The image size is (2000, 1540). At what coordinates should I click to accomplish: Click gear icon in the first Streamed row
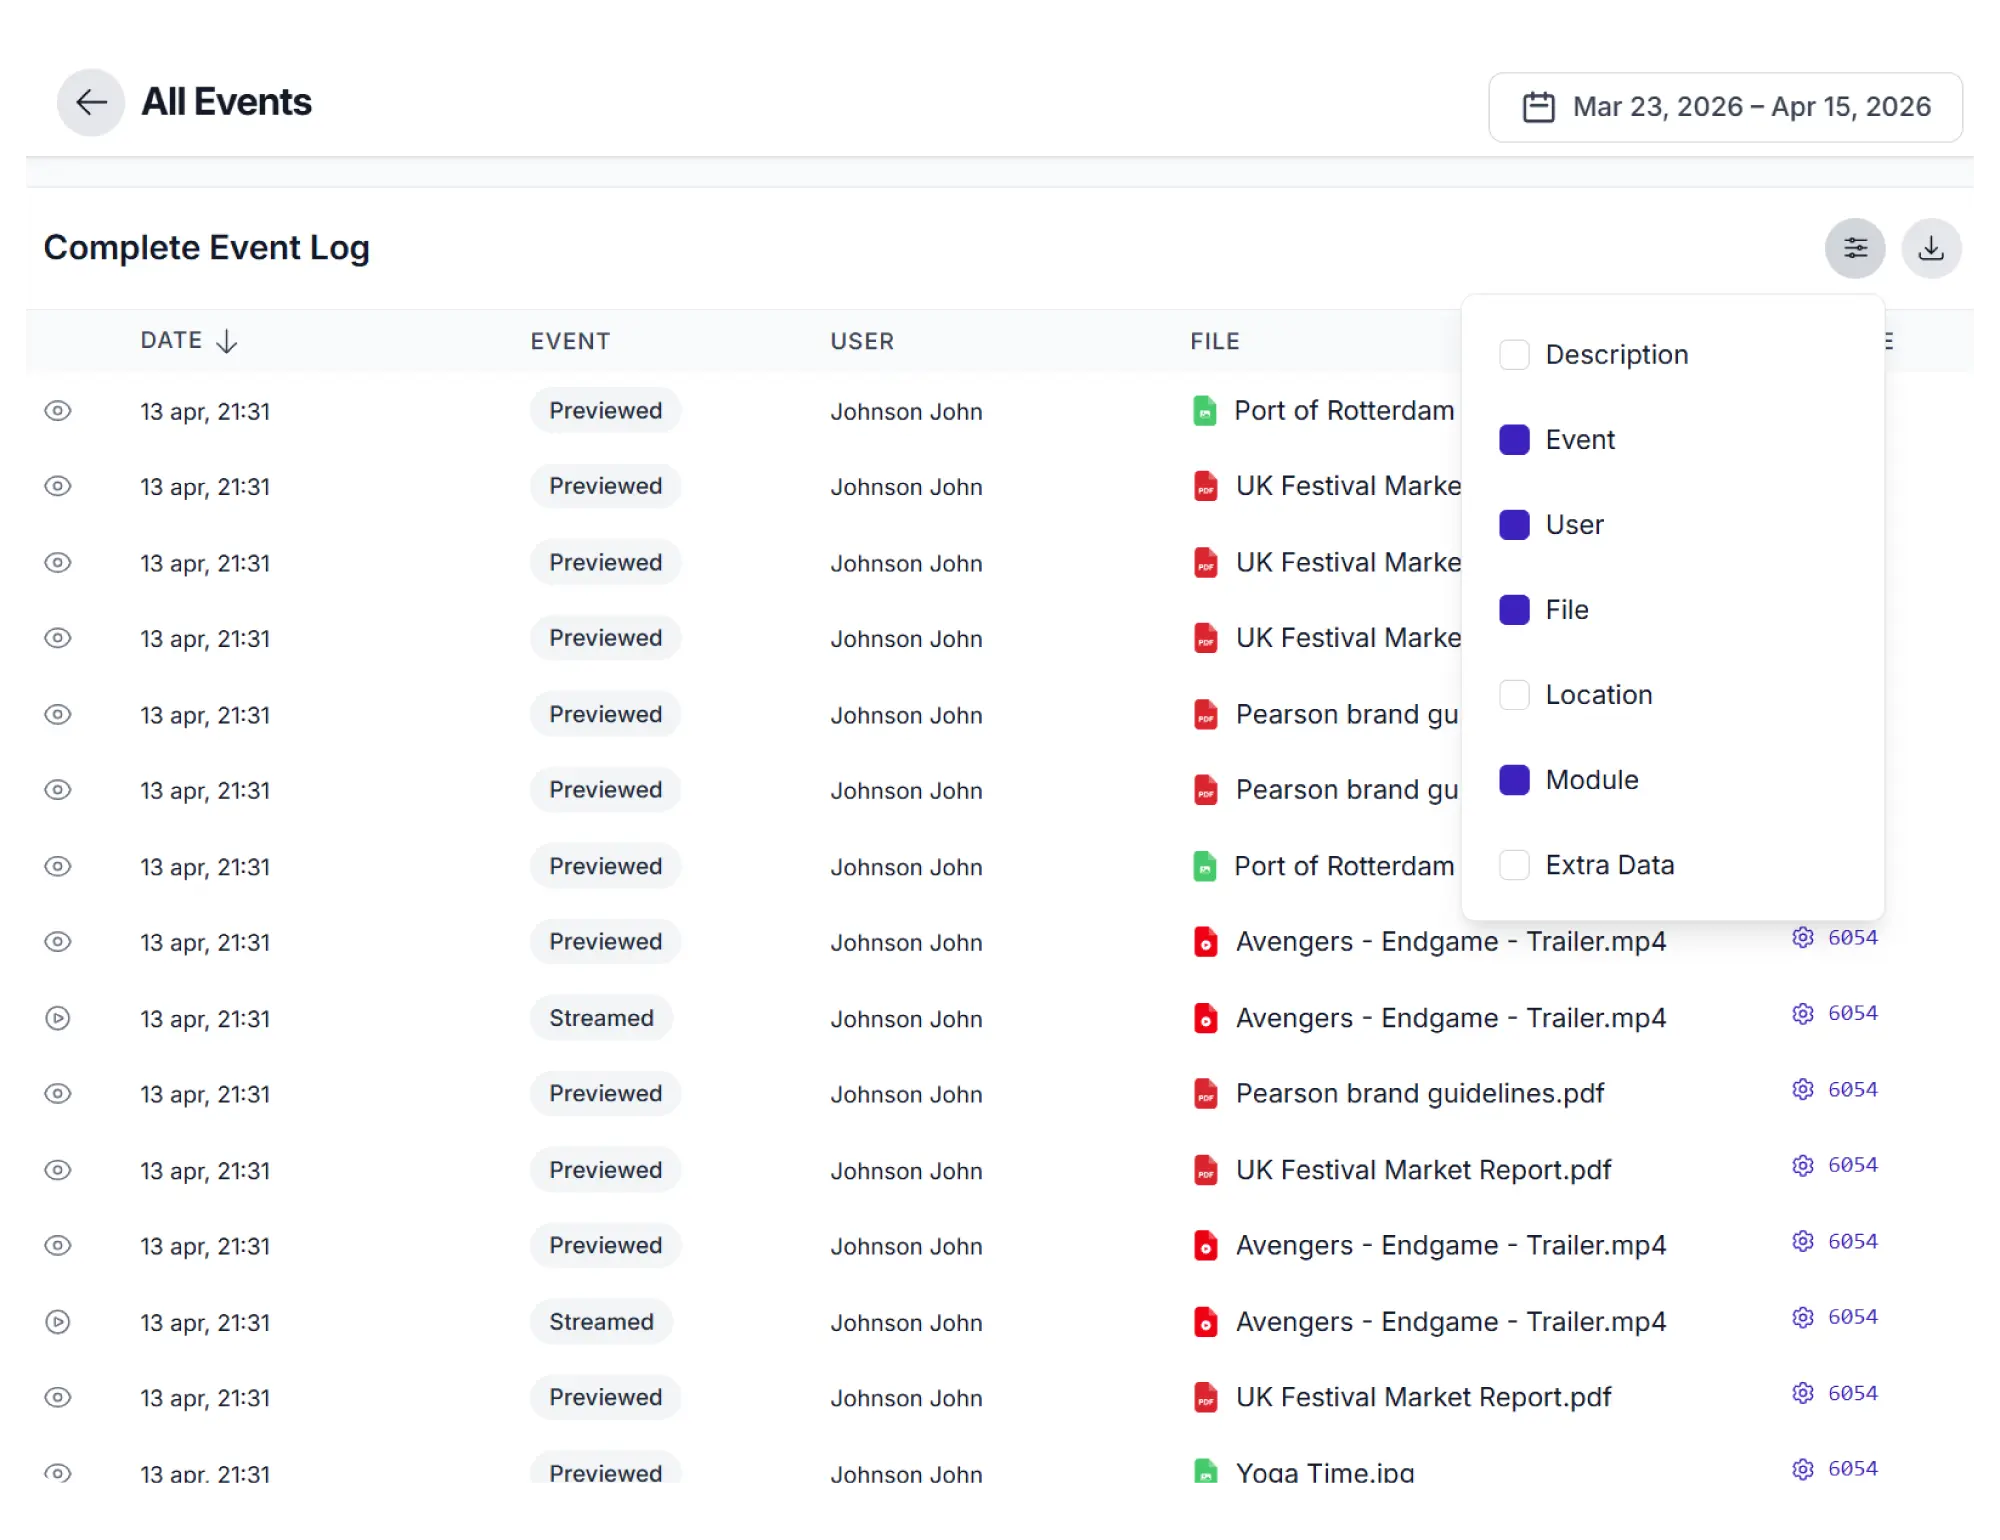[1803, 1013]
